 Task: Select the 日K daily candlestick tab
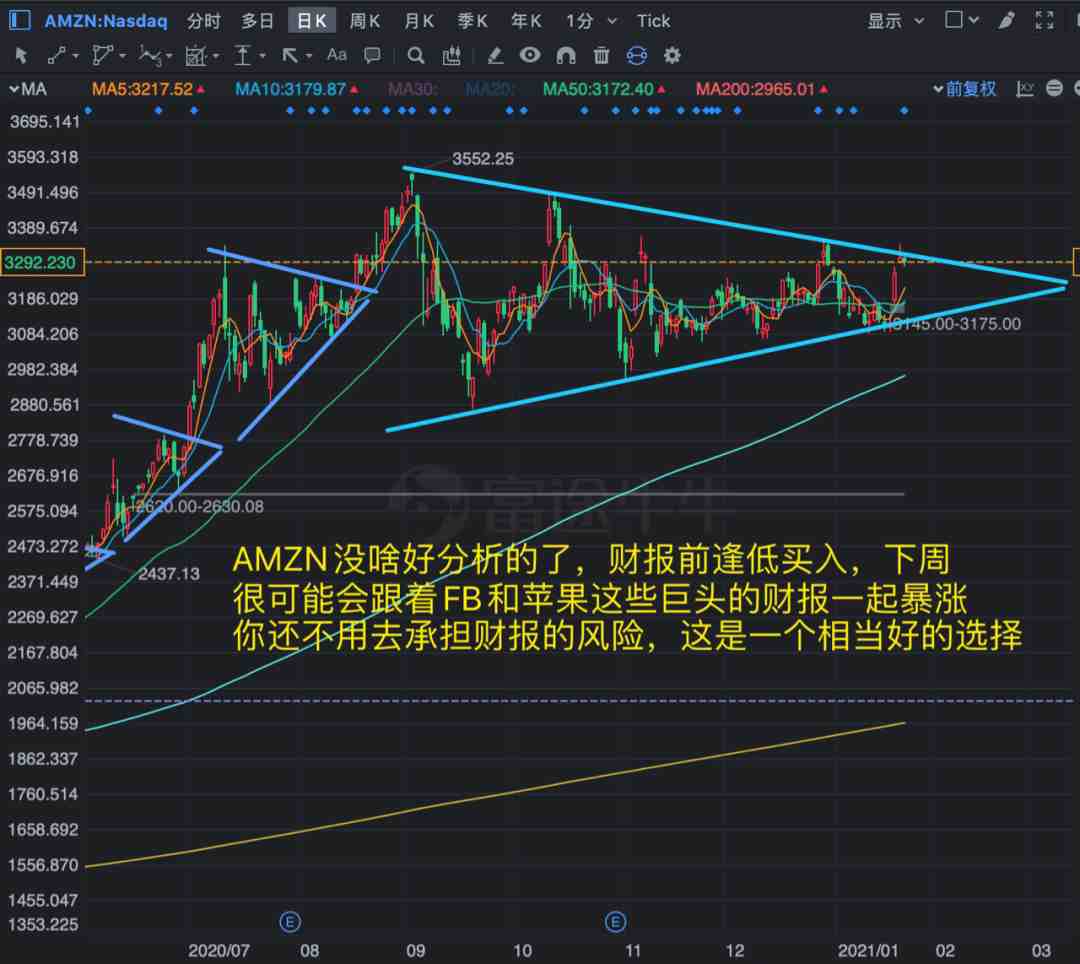click(x=311, y=21)
